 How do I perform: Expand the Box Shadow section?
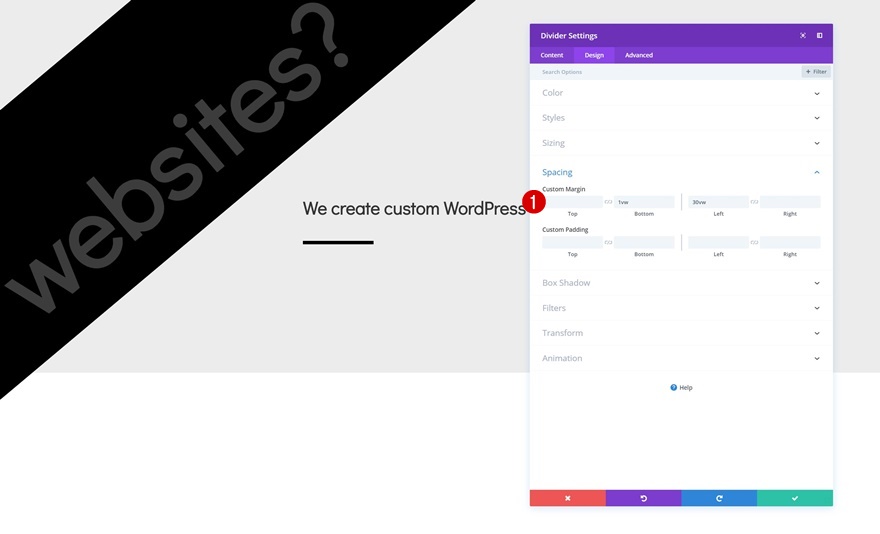click(x=681, y=283)
